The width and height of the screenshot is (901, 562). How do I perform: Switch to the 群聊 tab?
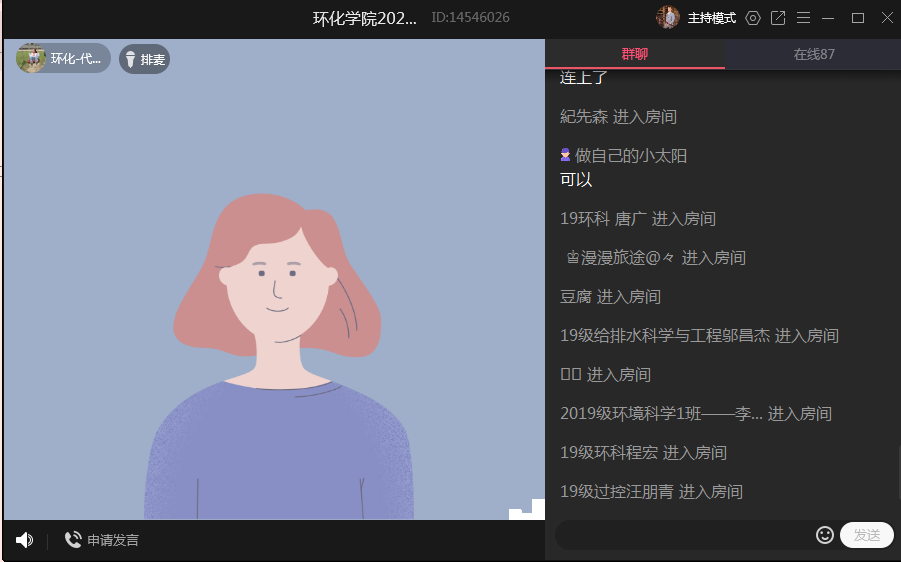tap(634, 54)
